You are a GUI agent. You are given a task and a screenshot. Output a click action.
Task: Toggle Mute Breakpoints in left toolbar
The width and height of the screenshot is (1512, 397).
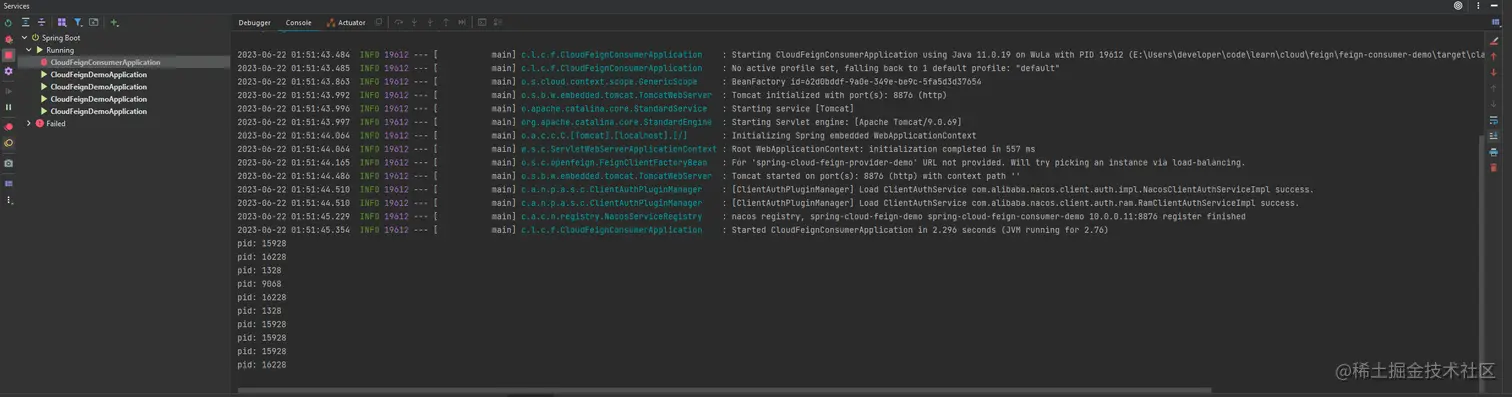pyautogui.click(x=9, y=143)
